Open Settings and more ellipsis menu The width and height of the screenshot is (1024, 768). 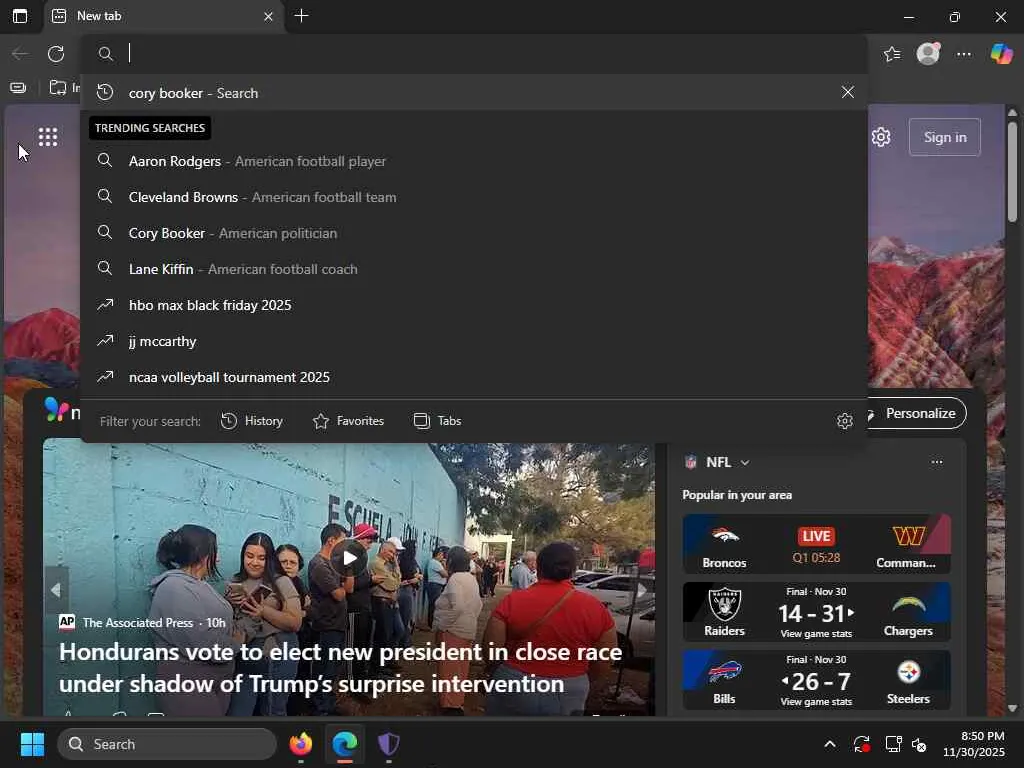pyautogui.click(x=964, y=54)
